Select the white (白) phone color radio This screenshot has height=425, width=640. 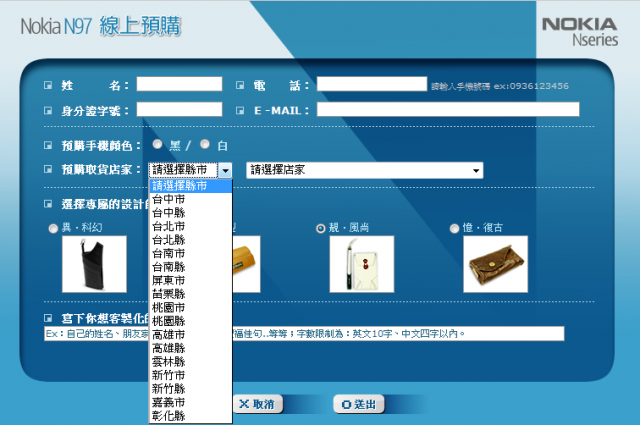click(205, 144)
